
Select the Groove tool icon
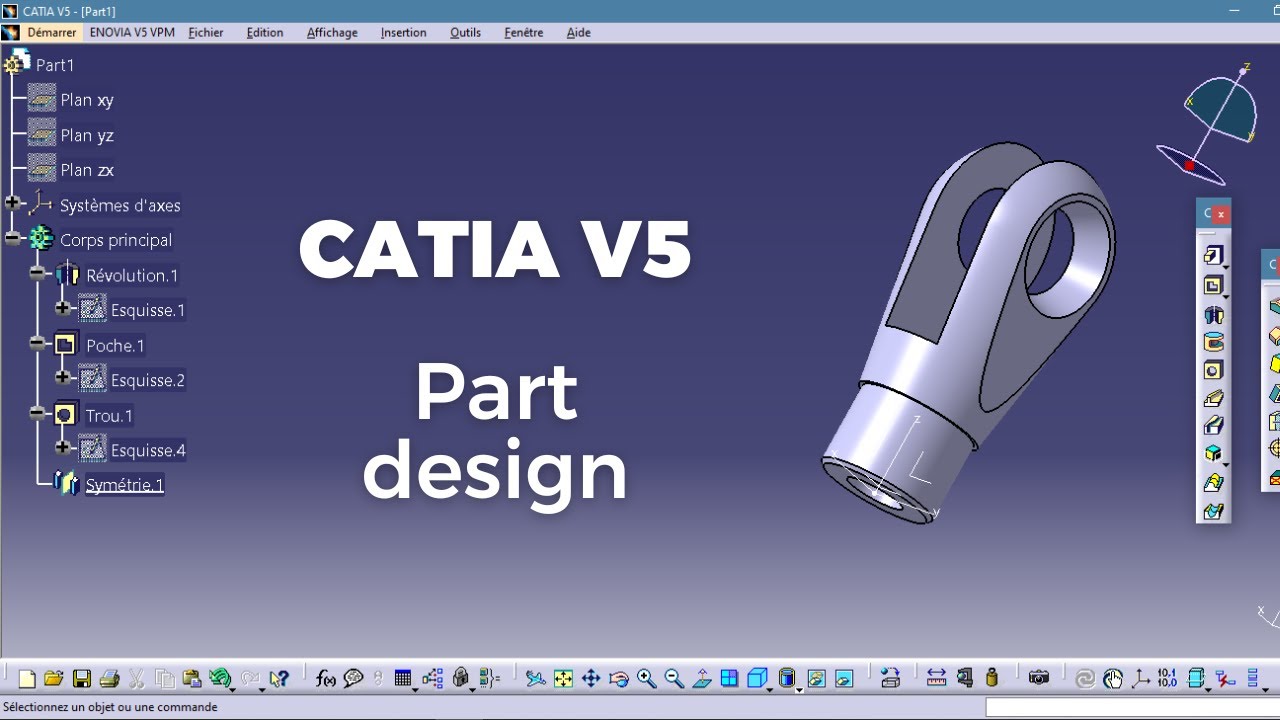(1213, 343)
